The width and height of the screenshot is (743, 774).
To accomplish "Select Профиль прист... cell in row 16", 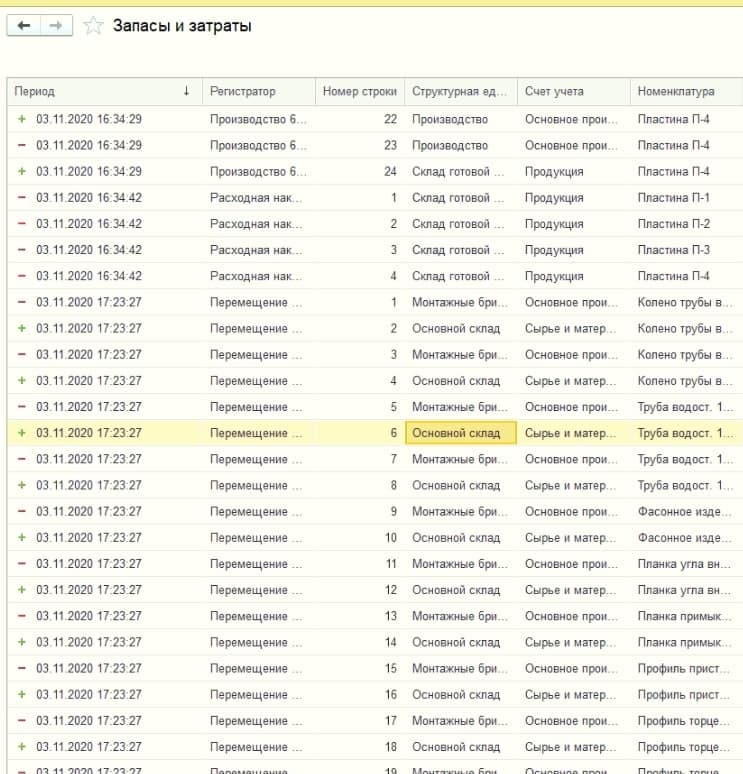I will pos(686,695).
